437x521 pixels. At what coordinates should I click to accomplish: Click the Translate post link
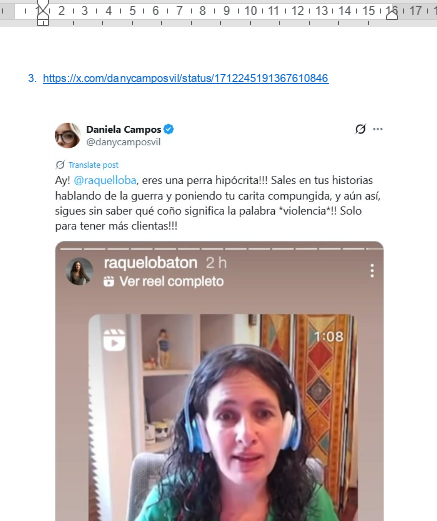93,165
